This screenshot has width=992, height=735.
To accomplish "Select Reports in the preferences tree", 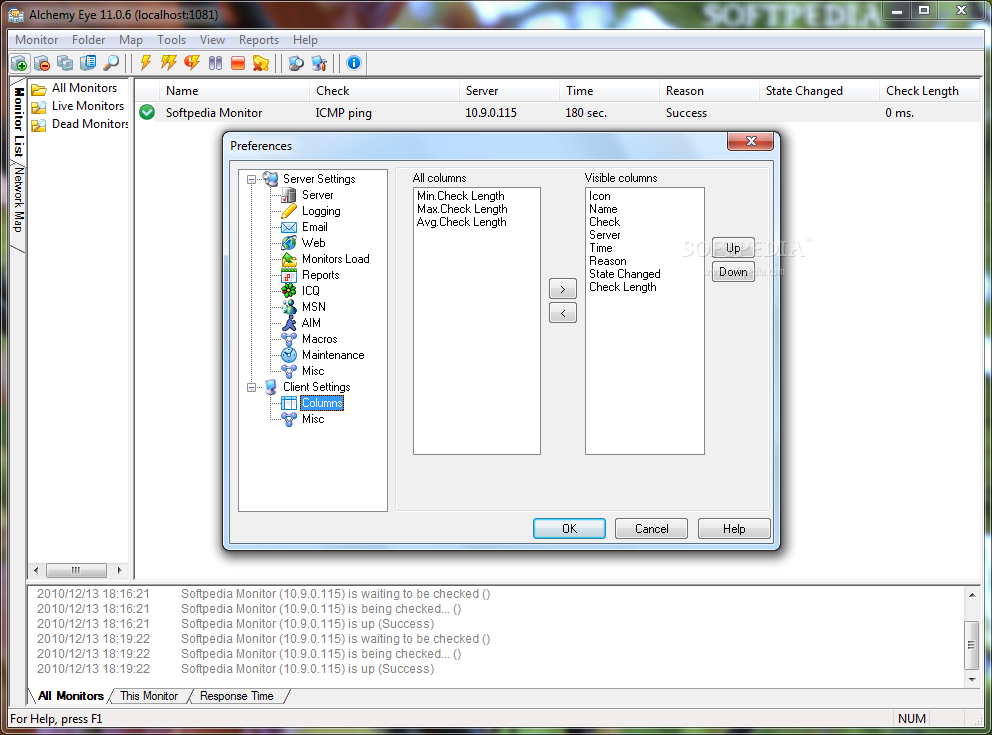I will 320,275.
